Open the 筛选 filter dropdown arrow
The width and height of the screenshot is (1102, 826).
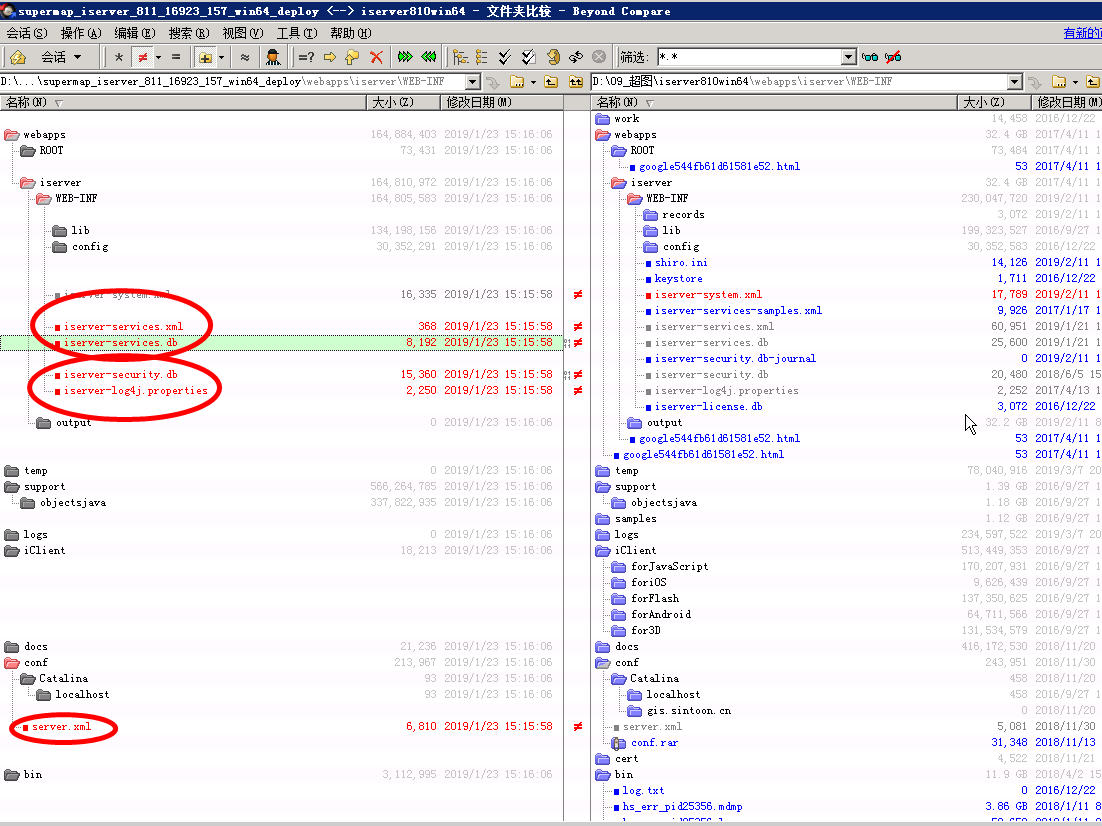click(849, 57)
